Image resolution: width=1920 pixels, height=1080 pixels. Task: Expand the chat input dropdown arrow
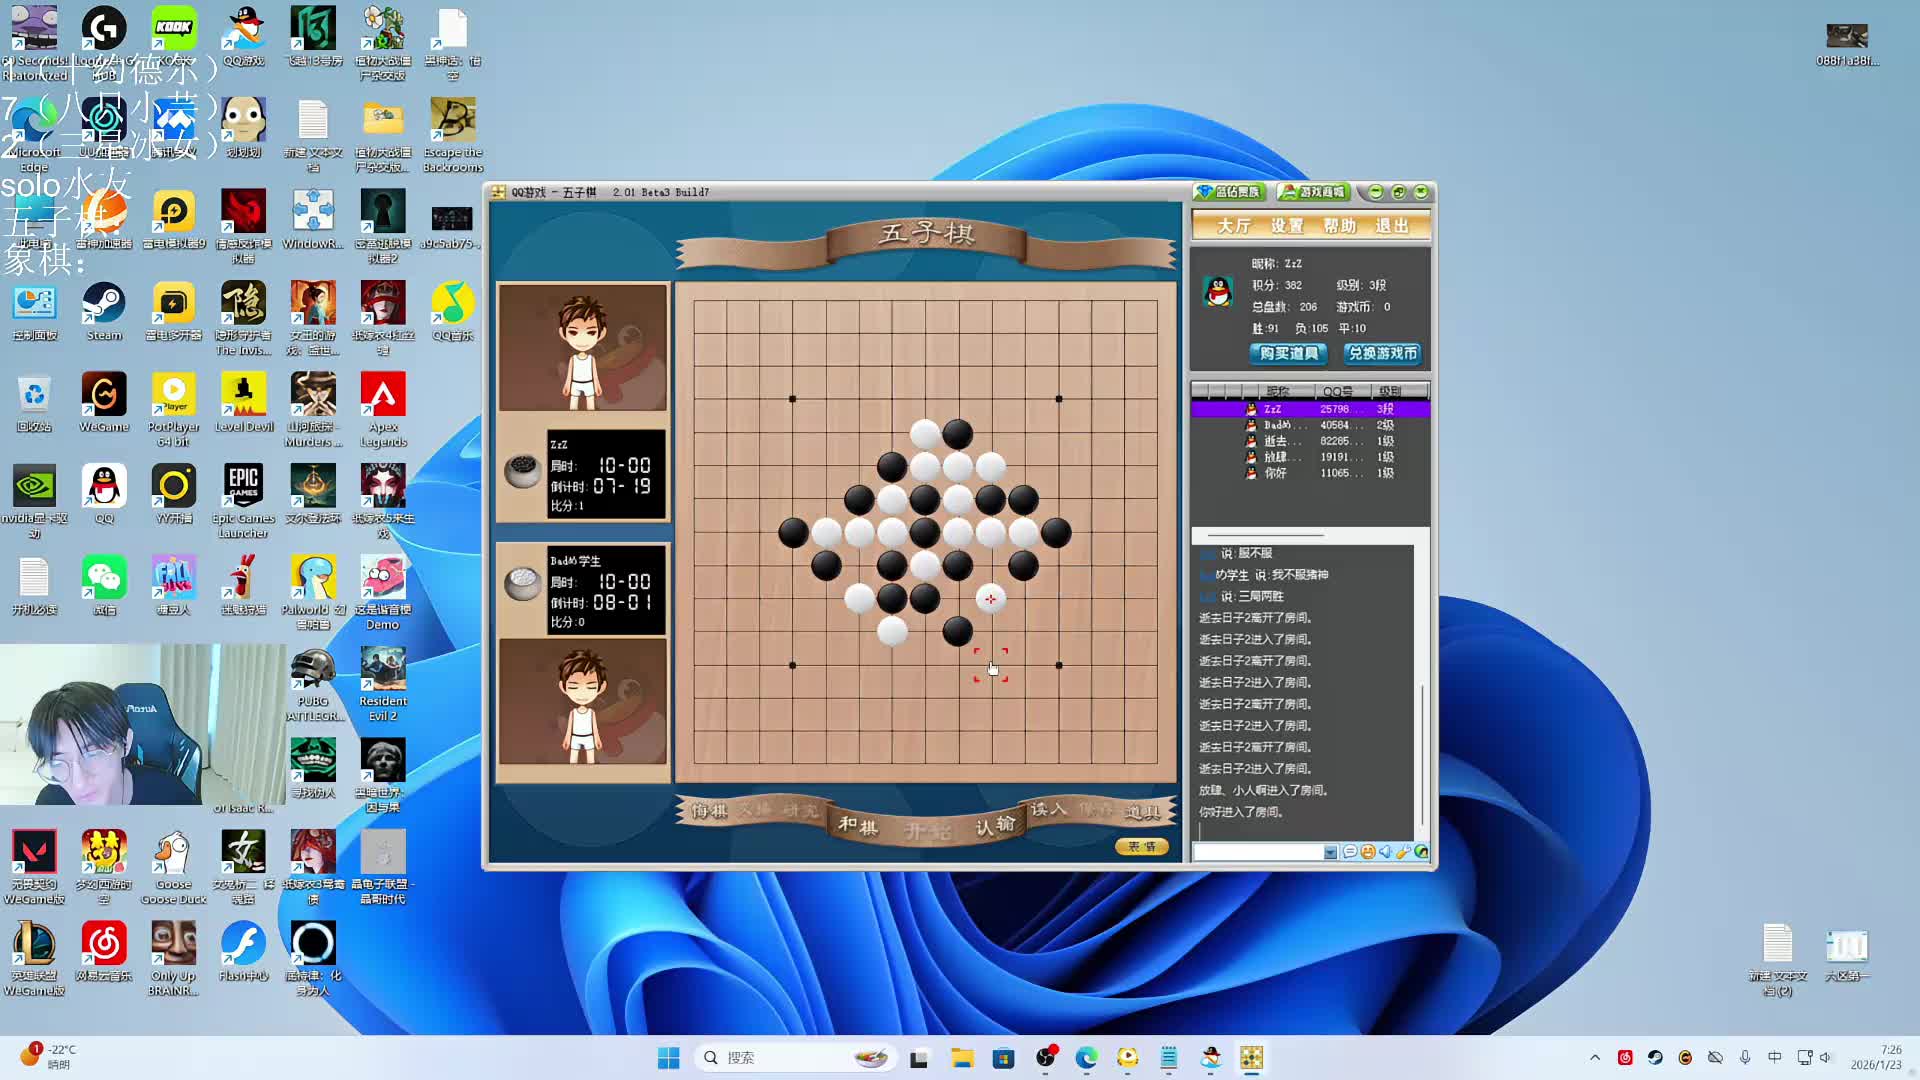[1330, 852]
